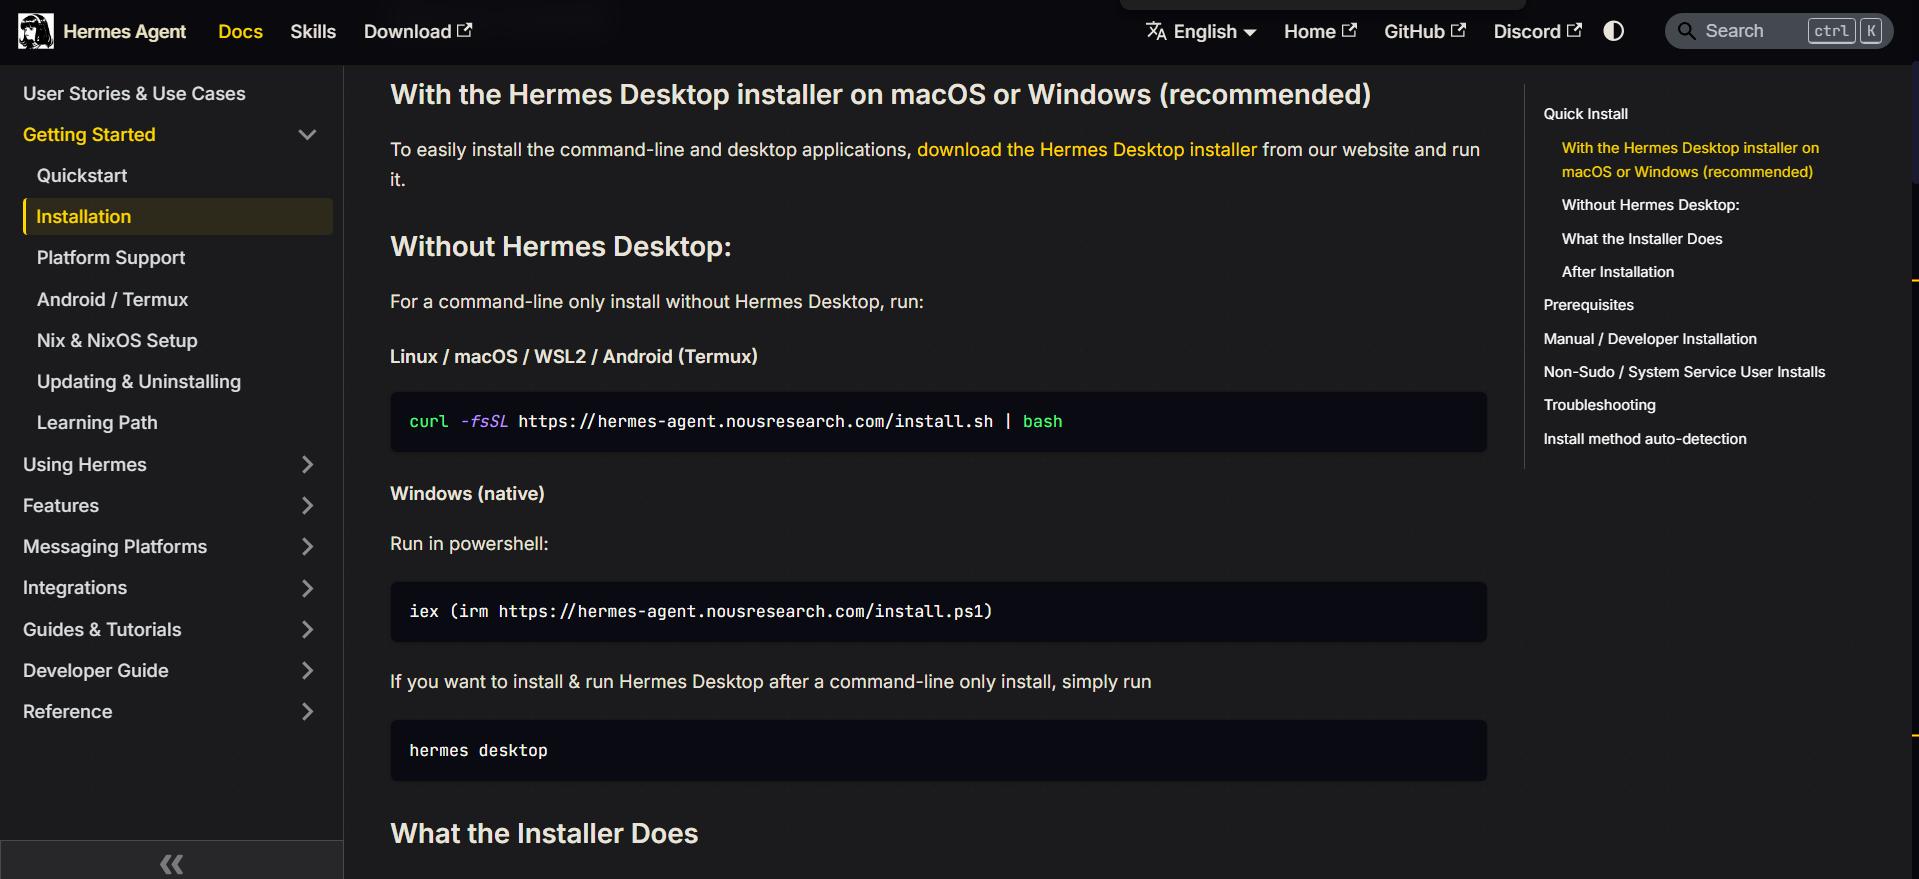Click the language translate icon
Image resolution: width=1919 pixels, height=879 pixels.
click(1156, 31)
